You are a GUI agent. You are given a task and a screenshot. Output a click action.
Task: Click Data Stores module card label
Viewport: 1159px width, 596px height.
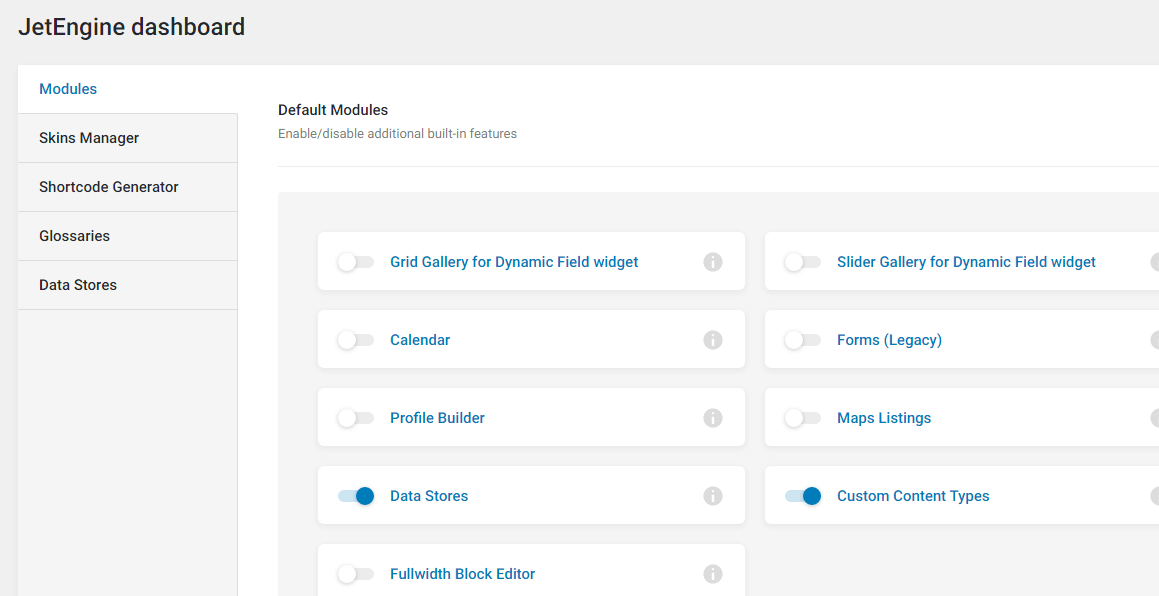[429, 496]
